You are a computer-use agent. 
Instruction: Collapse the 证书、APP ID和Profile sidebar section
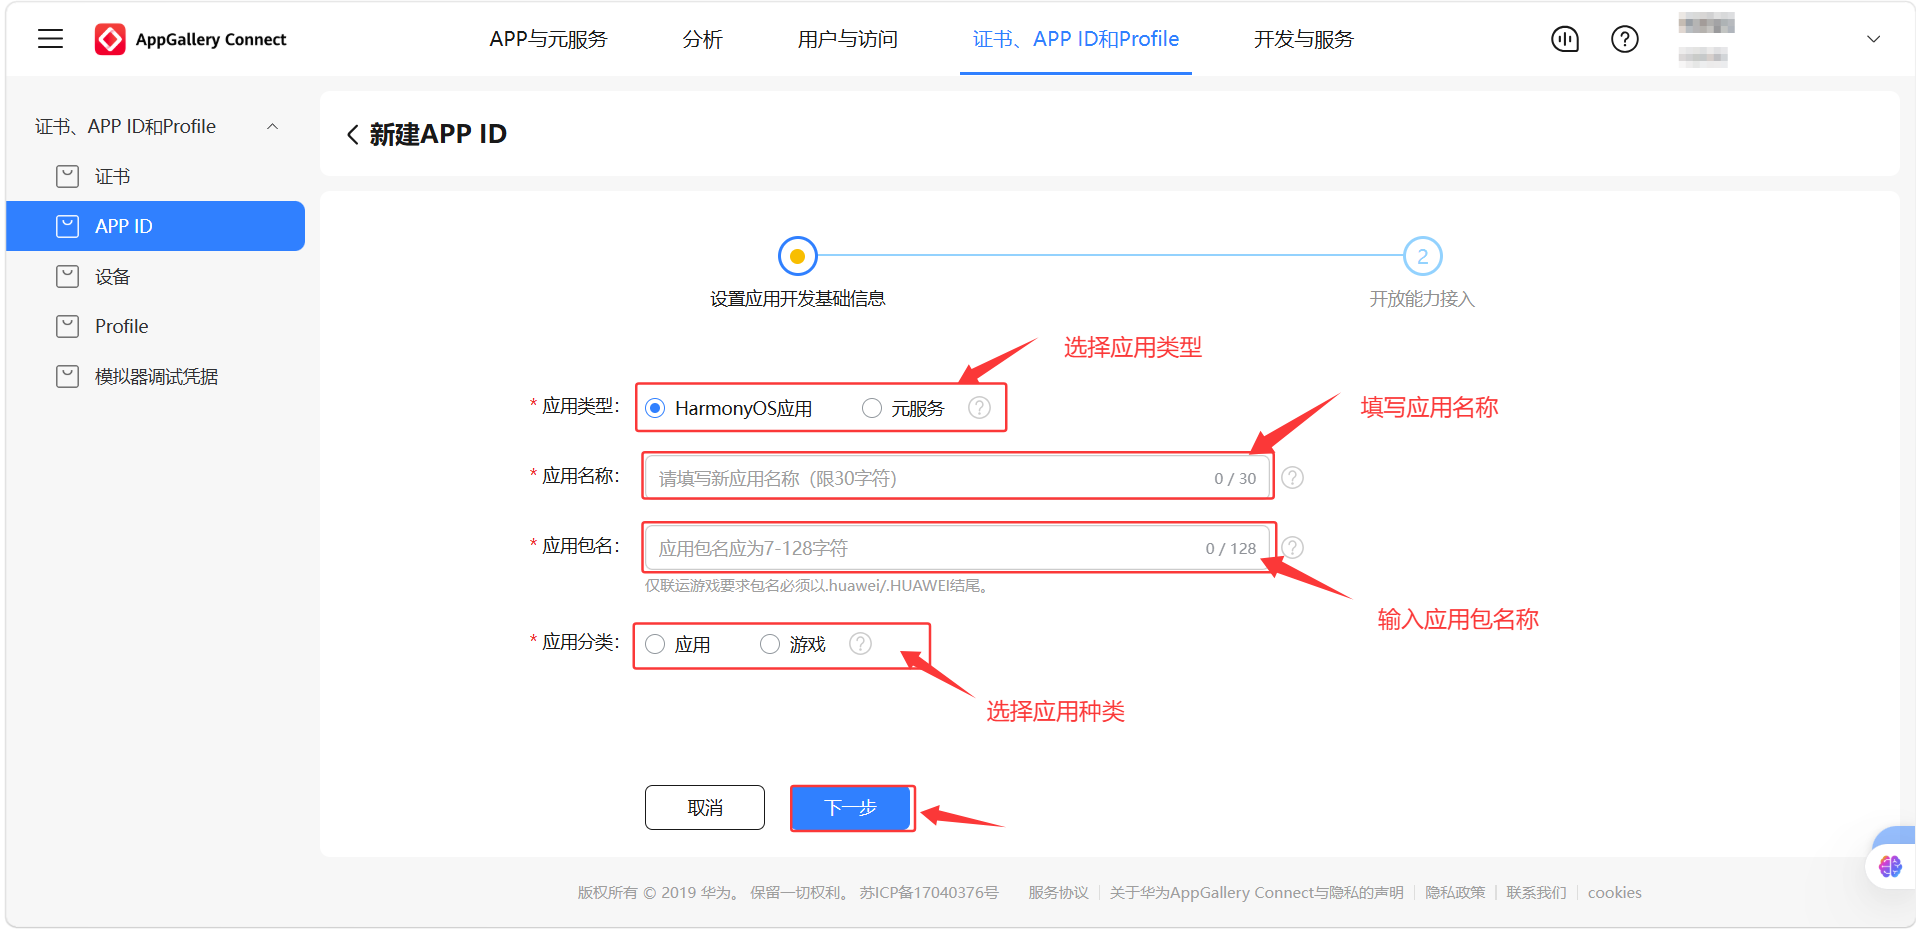coord(272,127)
